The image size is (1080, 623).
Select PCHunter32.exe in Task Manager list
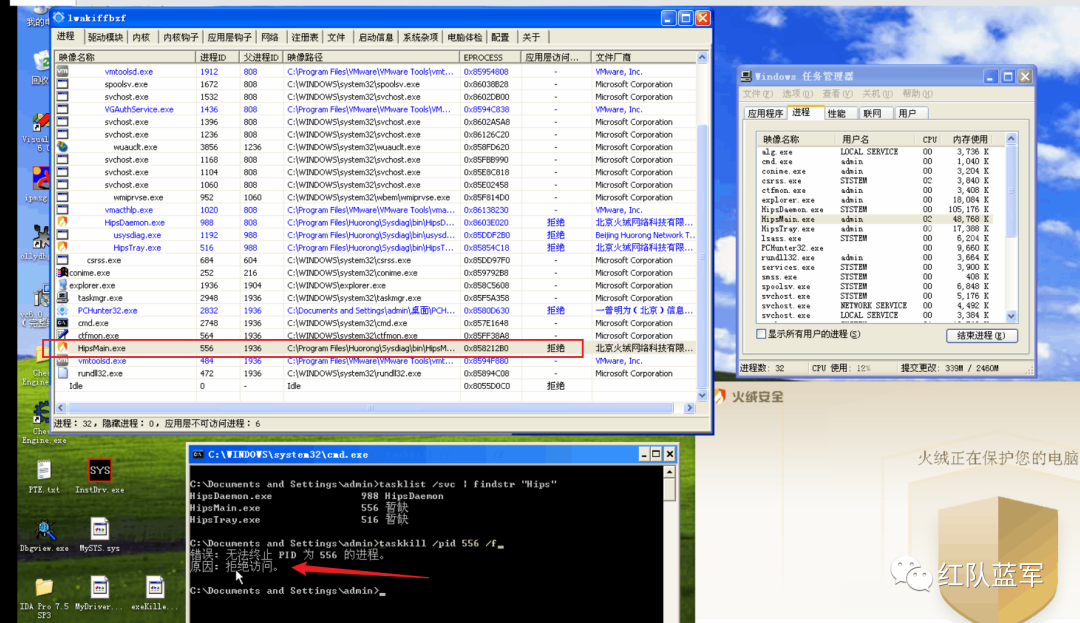880,248
